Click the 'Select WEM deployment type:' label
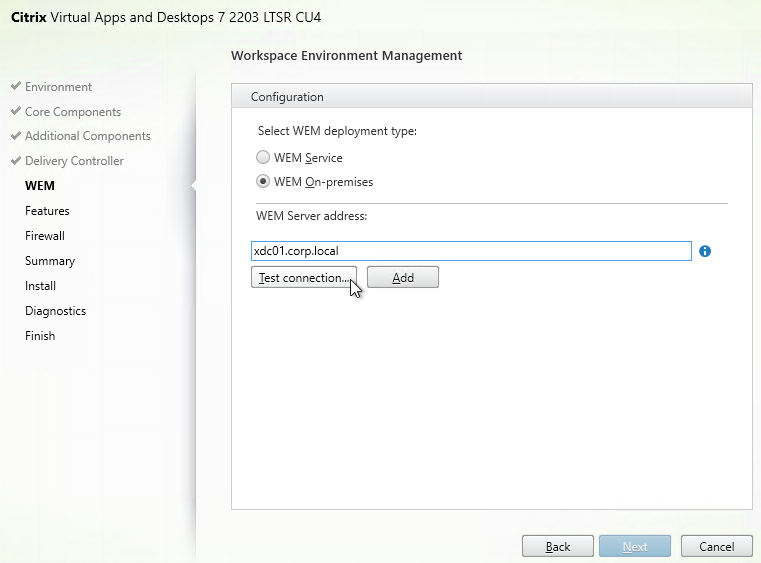This screenshot has width=761, height=563. point(337,131)
